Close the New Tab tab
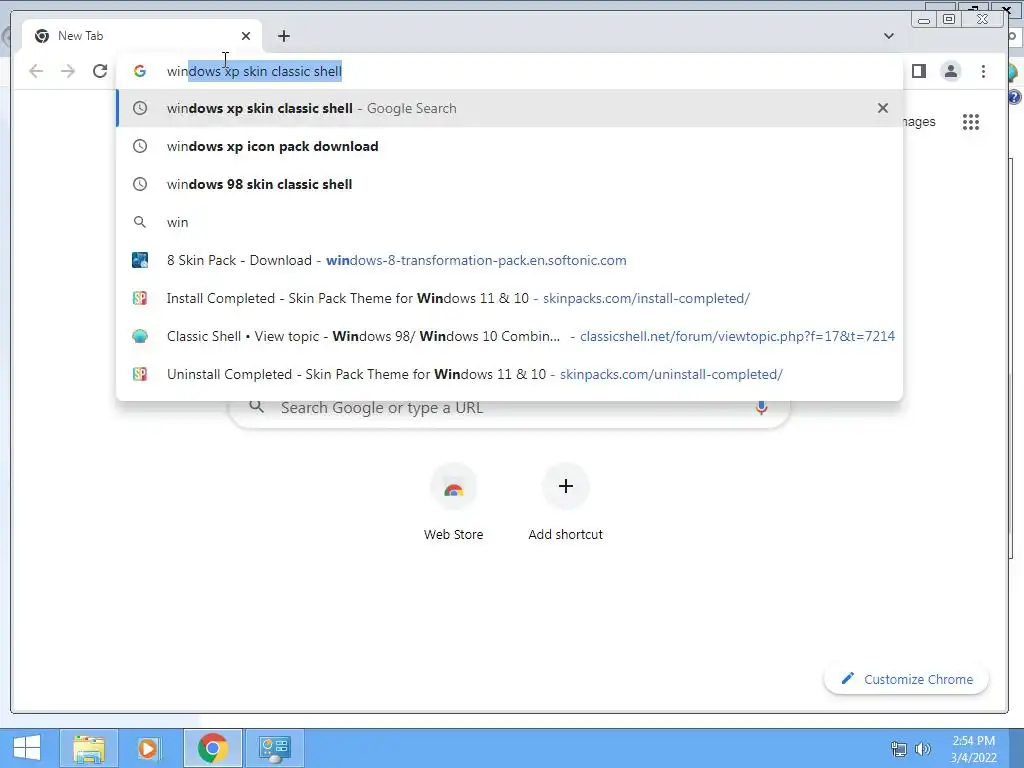The height and width of the screenshot is (768, 1024). (246, 36)
